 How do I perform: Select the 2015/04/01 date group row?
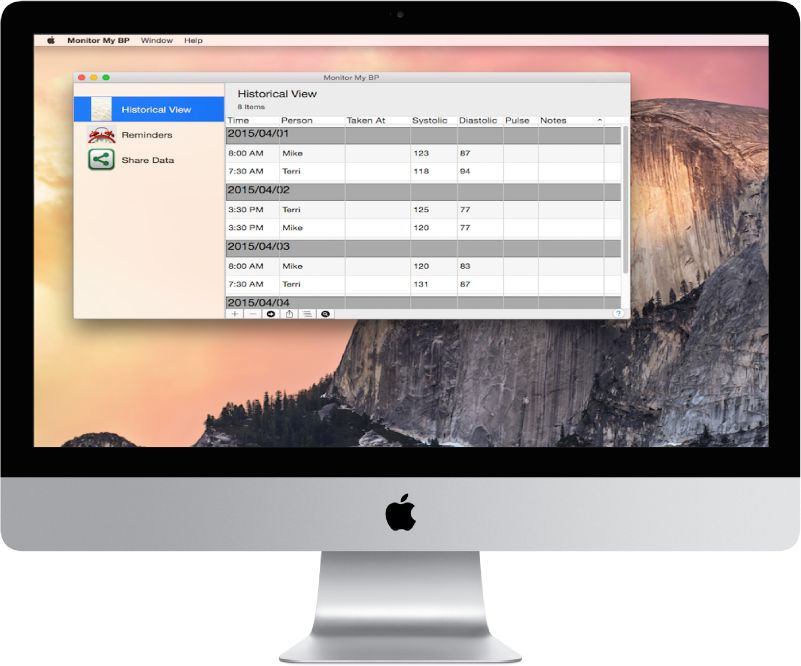(423, 135)
